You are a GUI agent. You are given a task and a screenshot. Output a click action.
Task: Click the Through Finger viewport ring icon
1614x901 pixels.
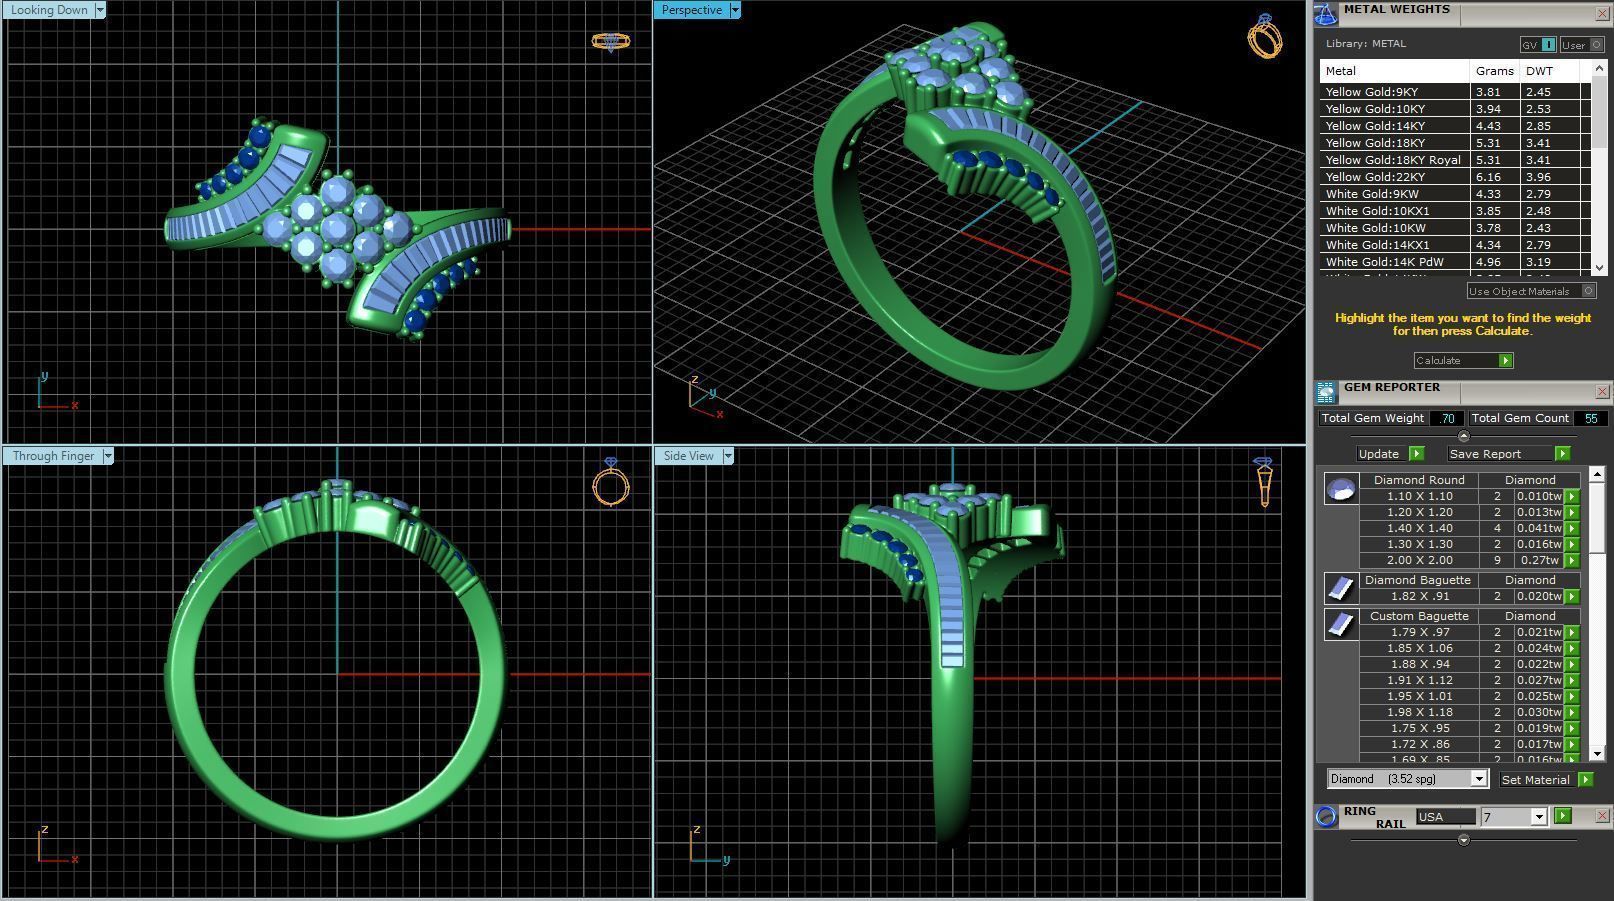pos(611,482)
